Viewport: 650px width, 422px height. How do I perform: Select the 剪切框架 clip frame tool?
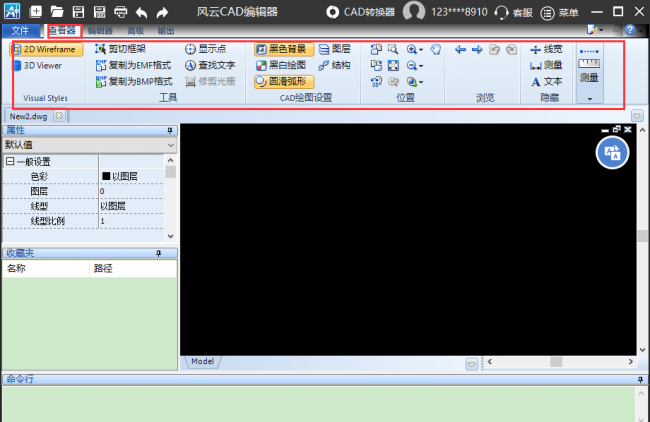pos(120,49)
